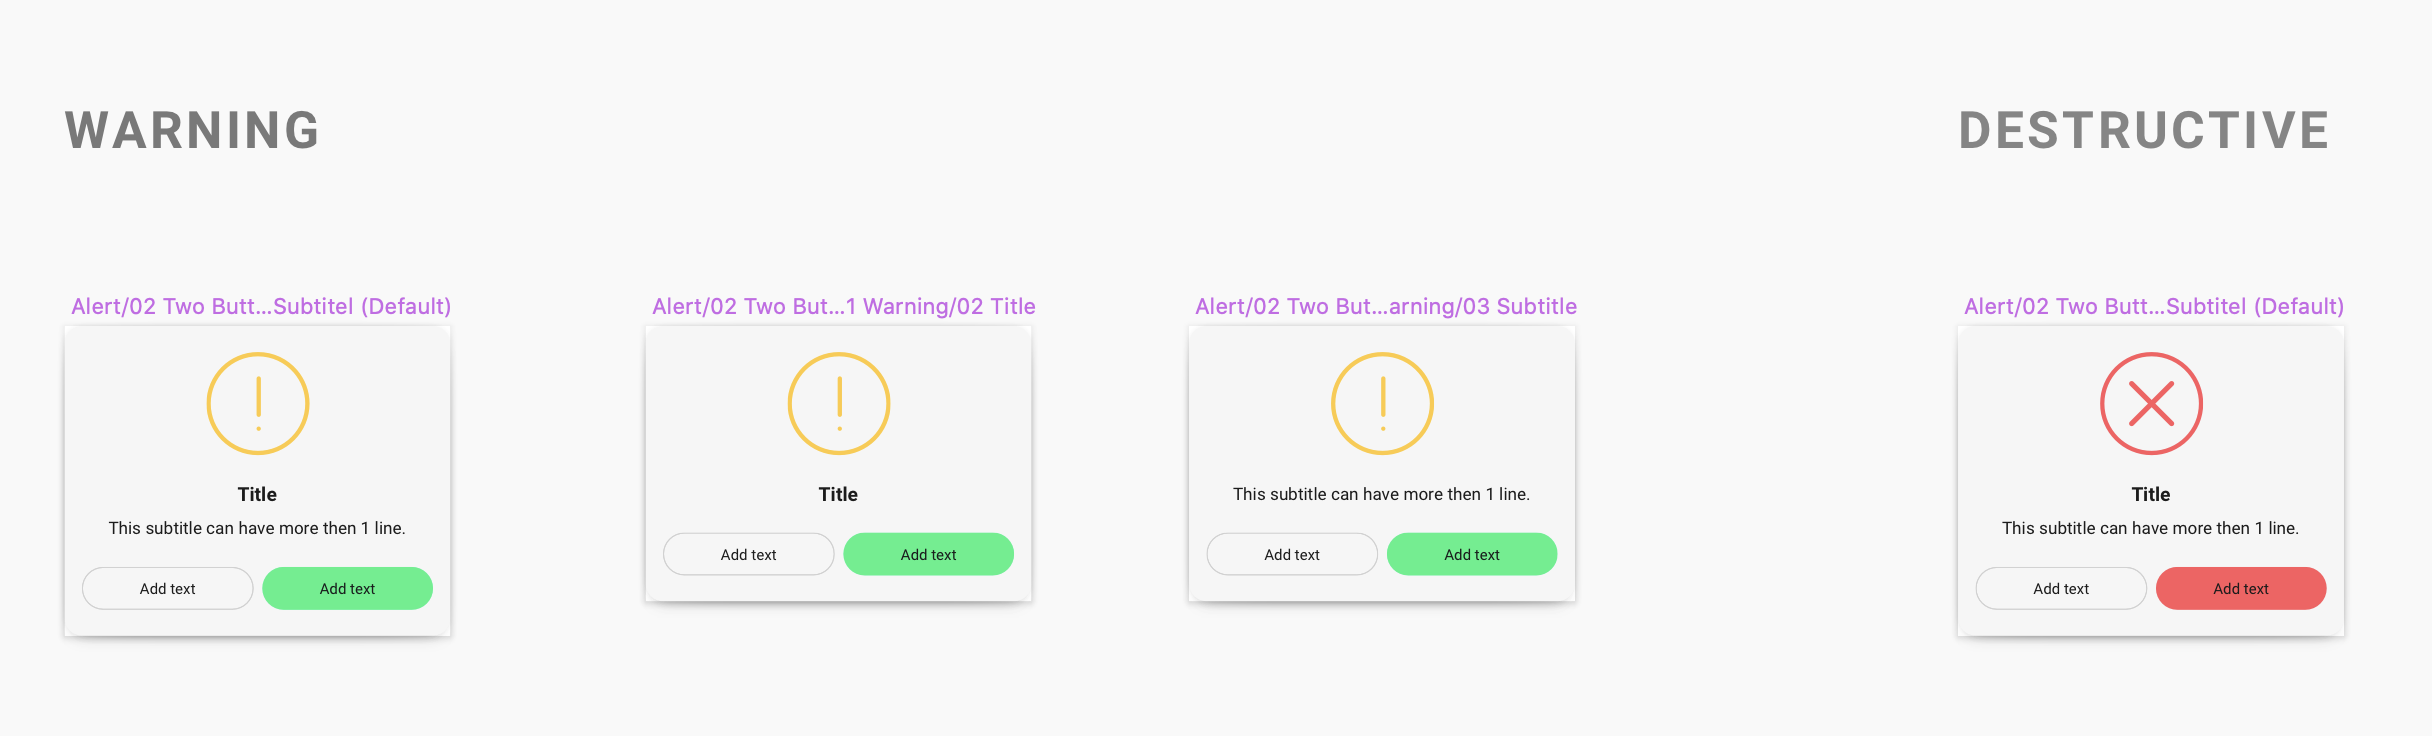Select the circled exclamation mark under the WARNING heading
The width and height of the screenshot is (2432, 736).
tap(258, 403)
